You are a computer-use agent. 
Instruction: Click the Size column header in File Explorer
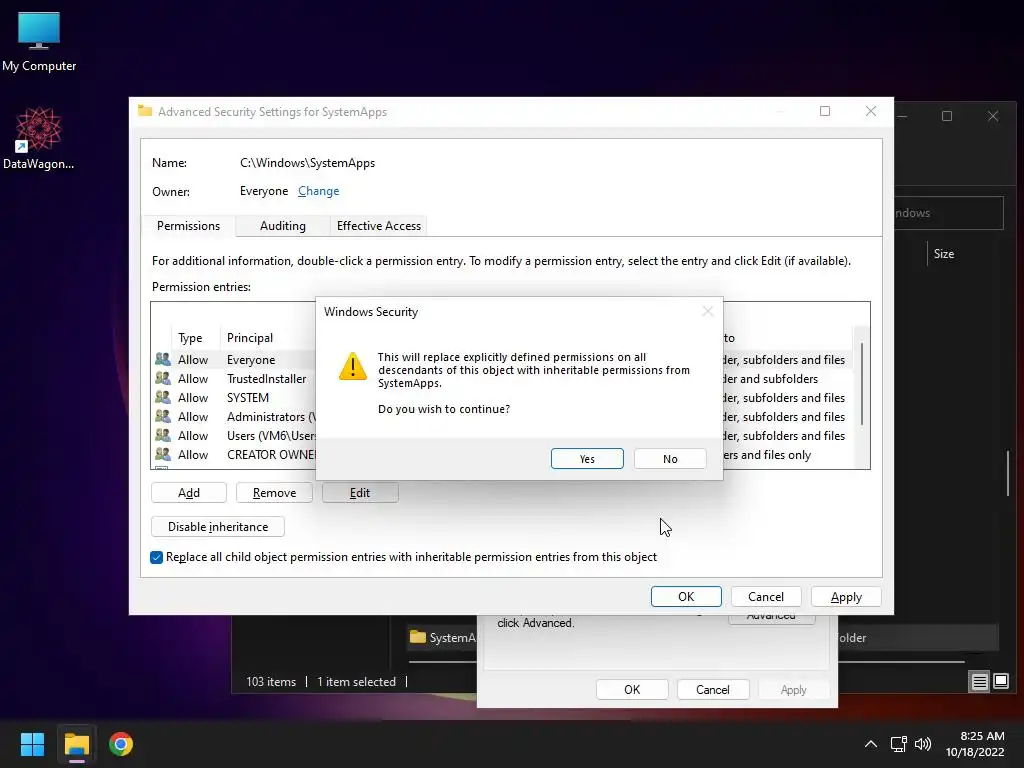944,253
